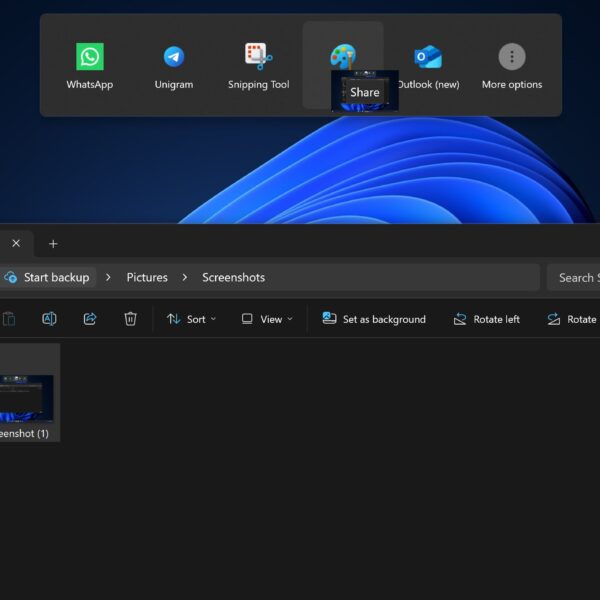
Task: Pick Outlook (new) as share target
Action: click(x=428, y=66)
